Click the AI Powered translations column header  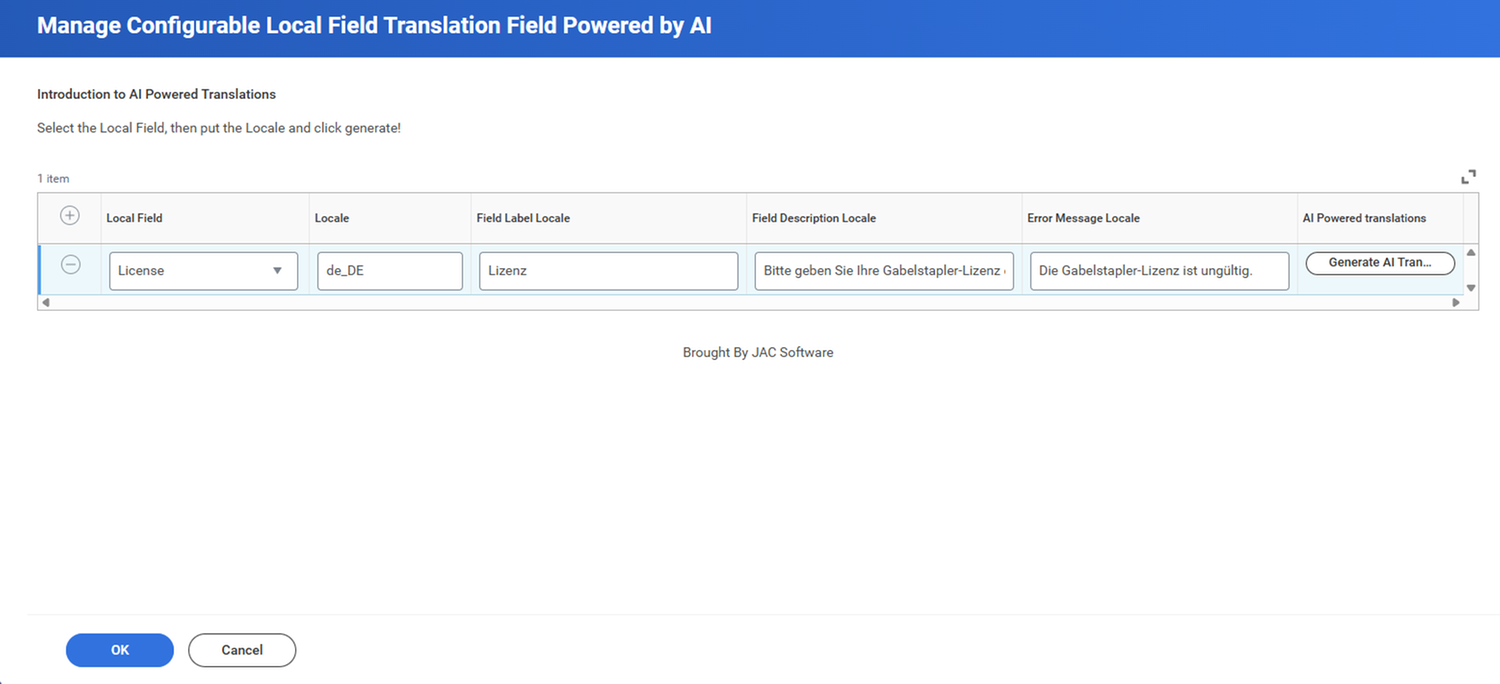pos(1364,217)
